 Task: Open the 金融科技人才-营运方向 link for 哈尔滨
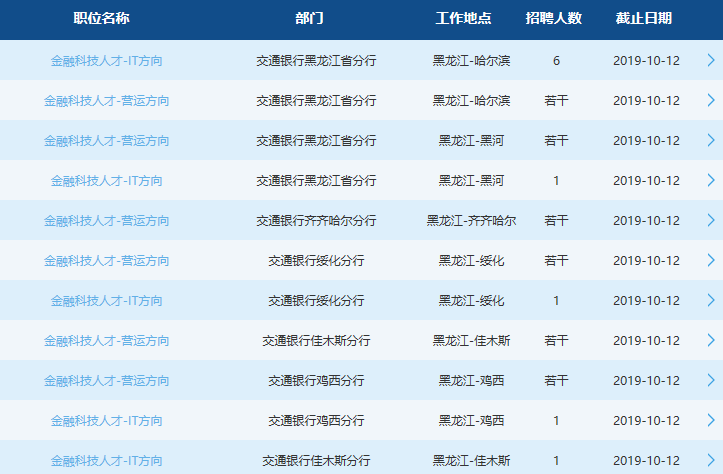point(107,101)
